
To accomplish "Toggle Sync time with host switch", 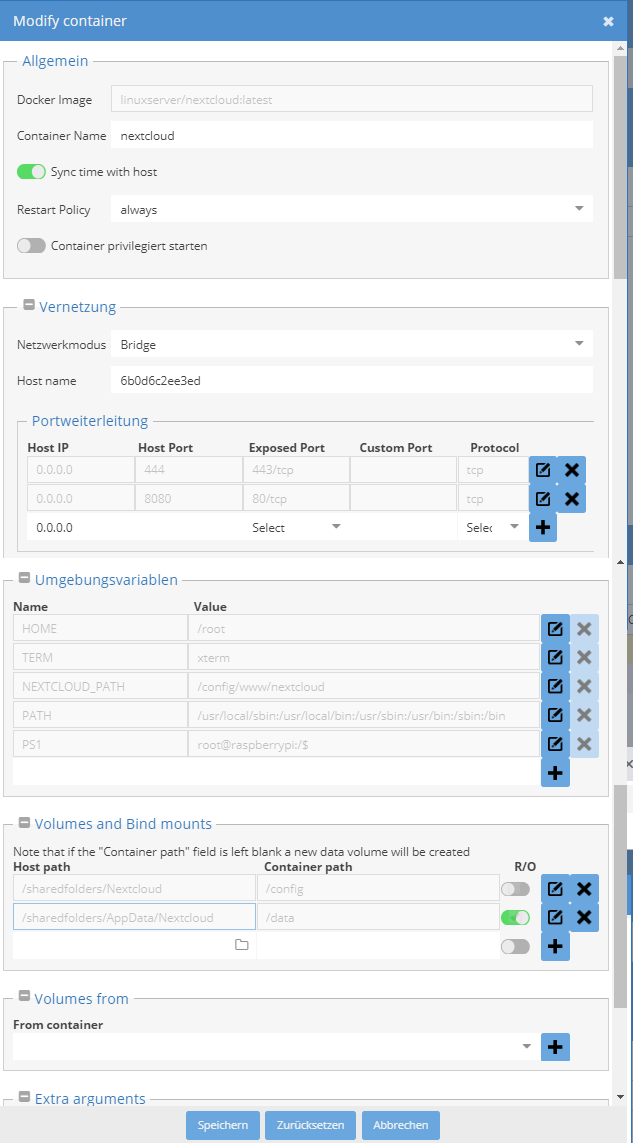I will [31, 172].
